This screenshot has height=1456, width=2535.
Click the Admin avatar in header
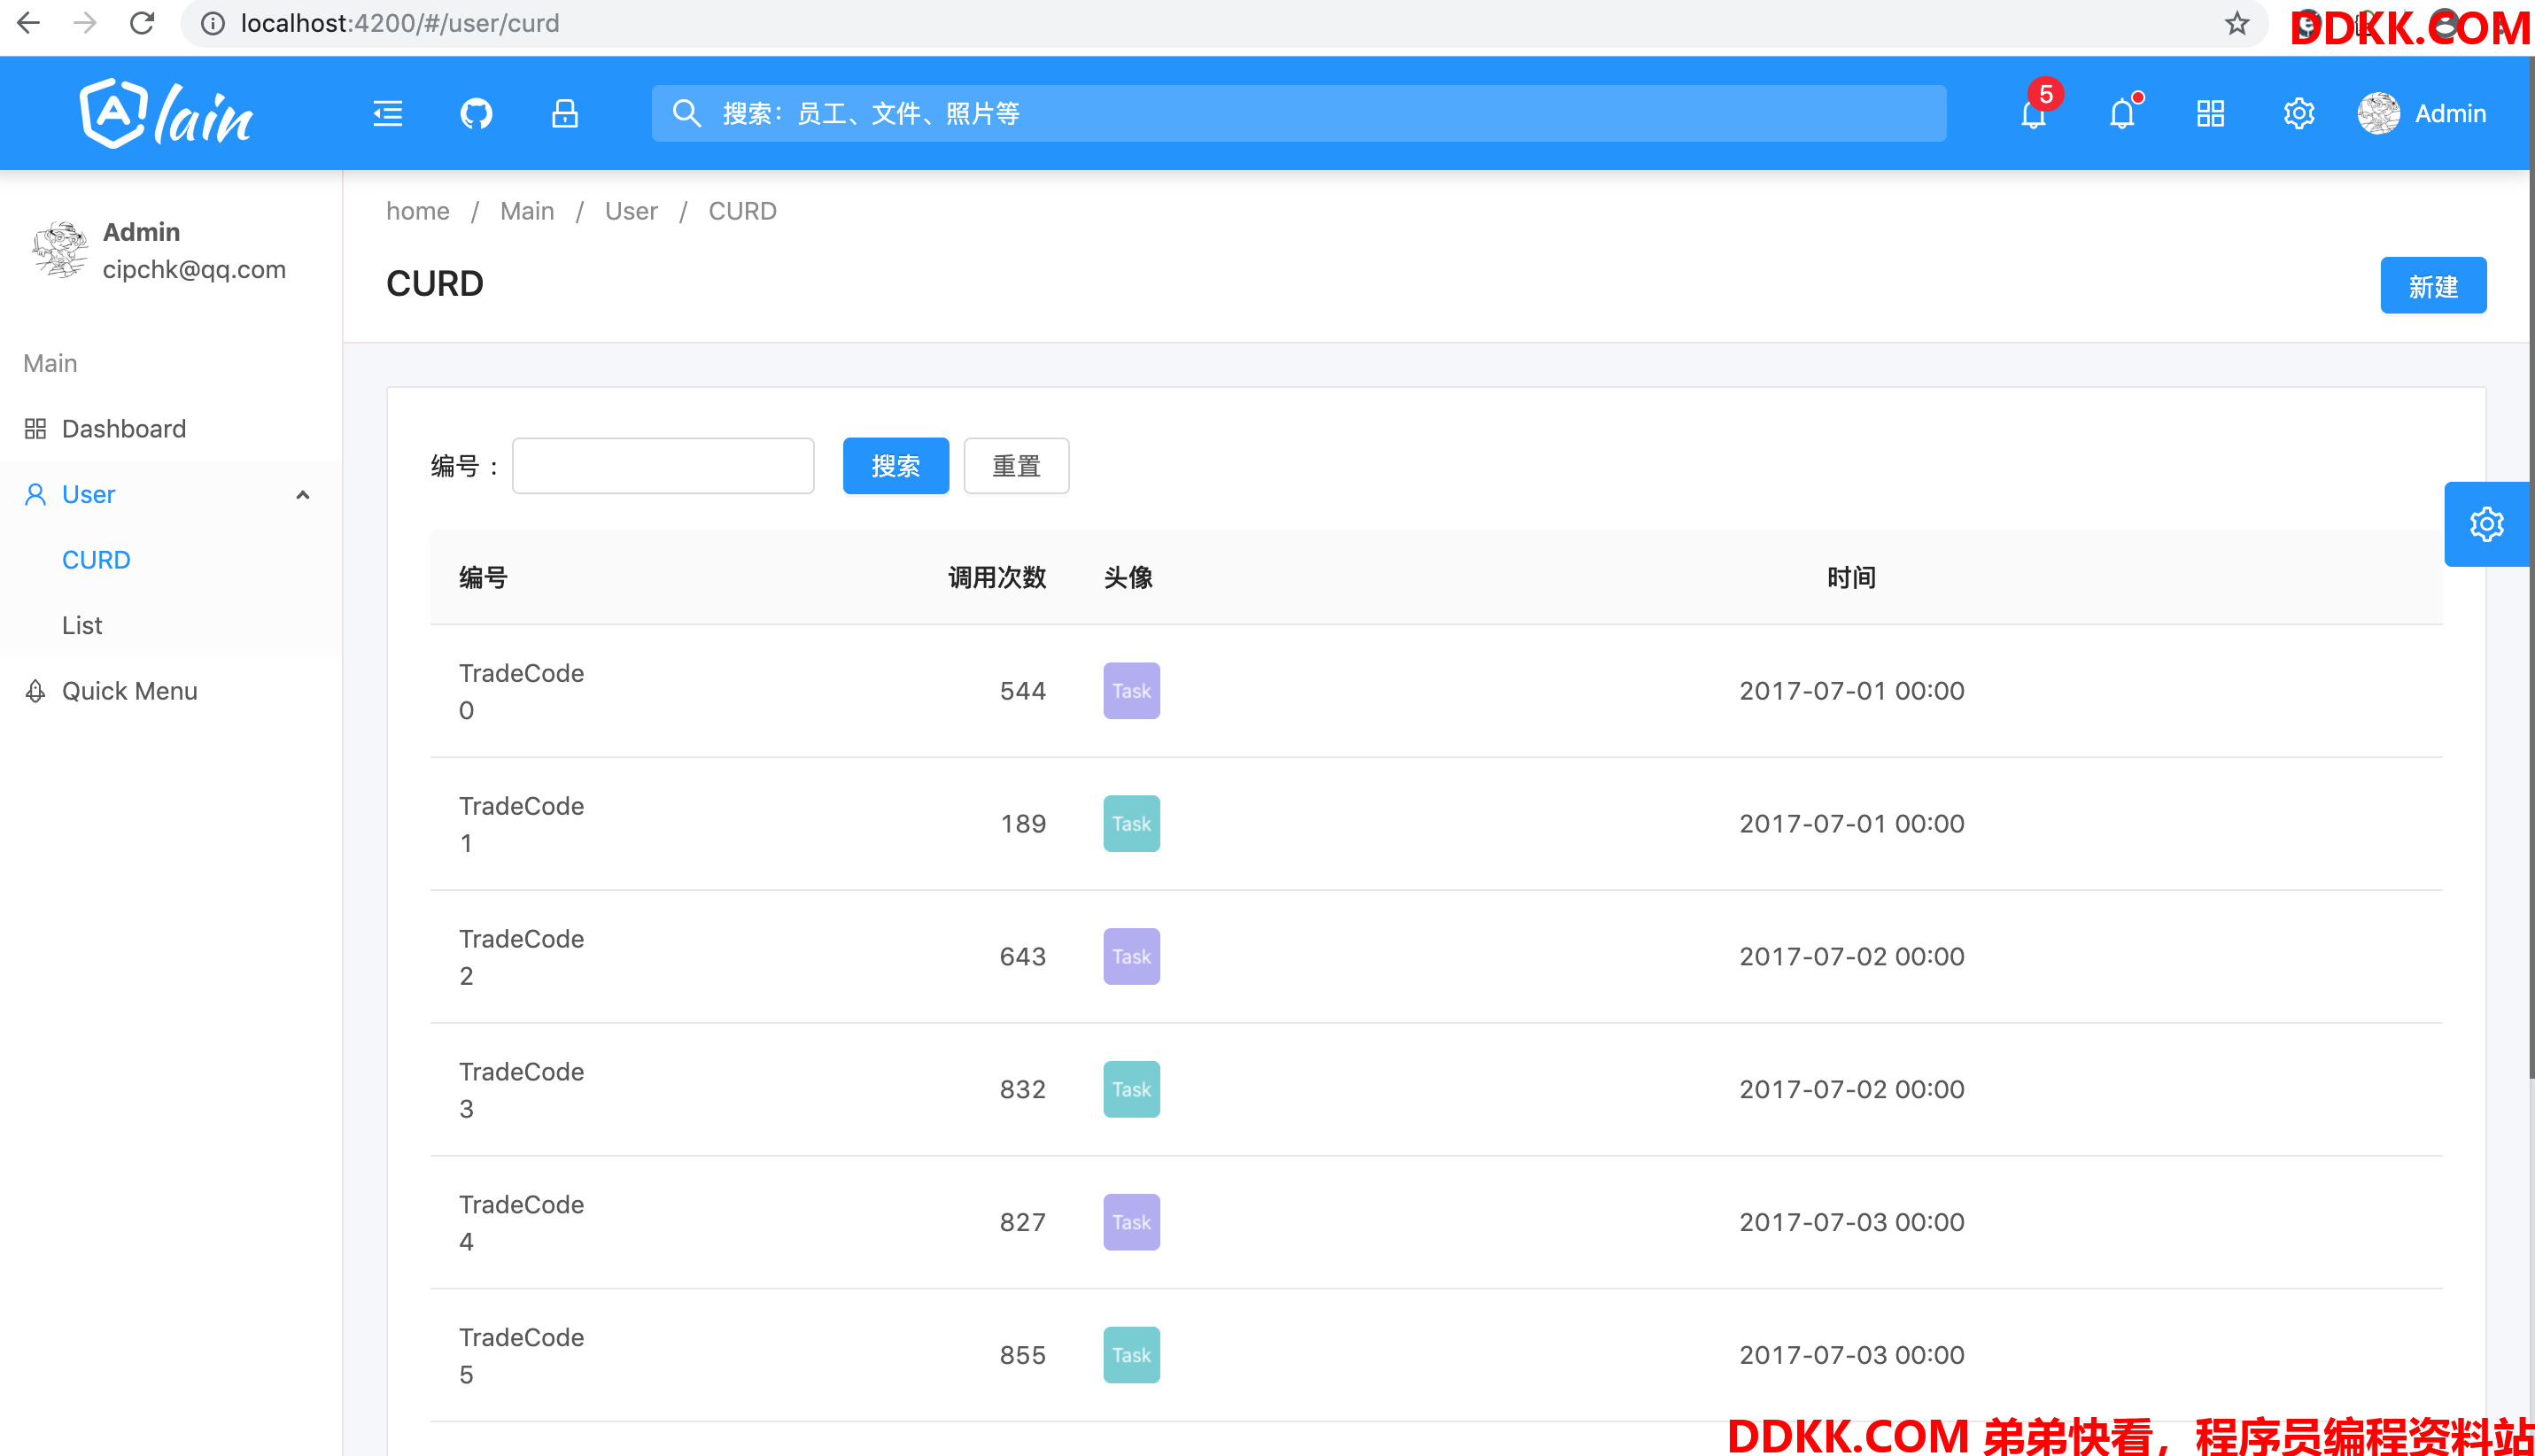click(x=2379, y=113)
